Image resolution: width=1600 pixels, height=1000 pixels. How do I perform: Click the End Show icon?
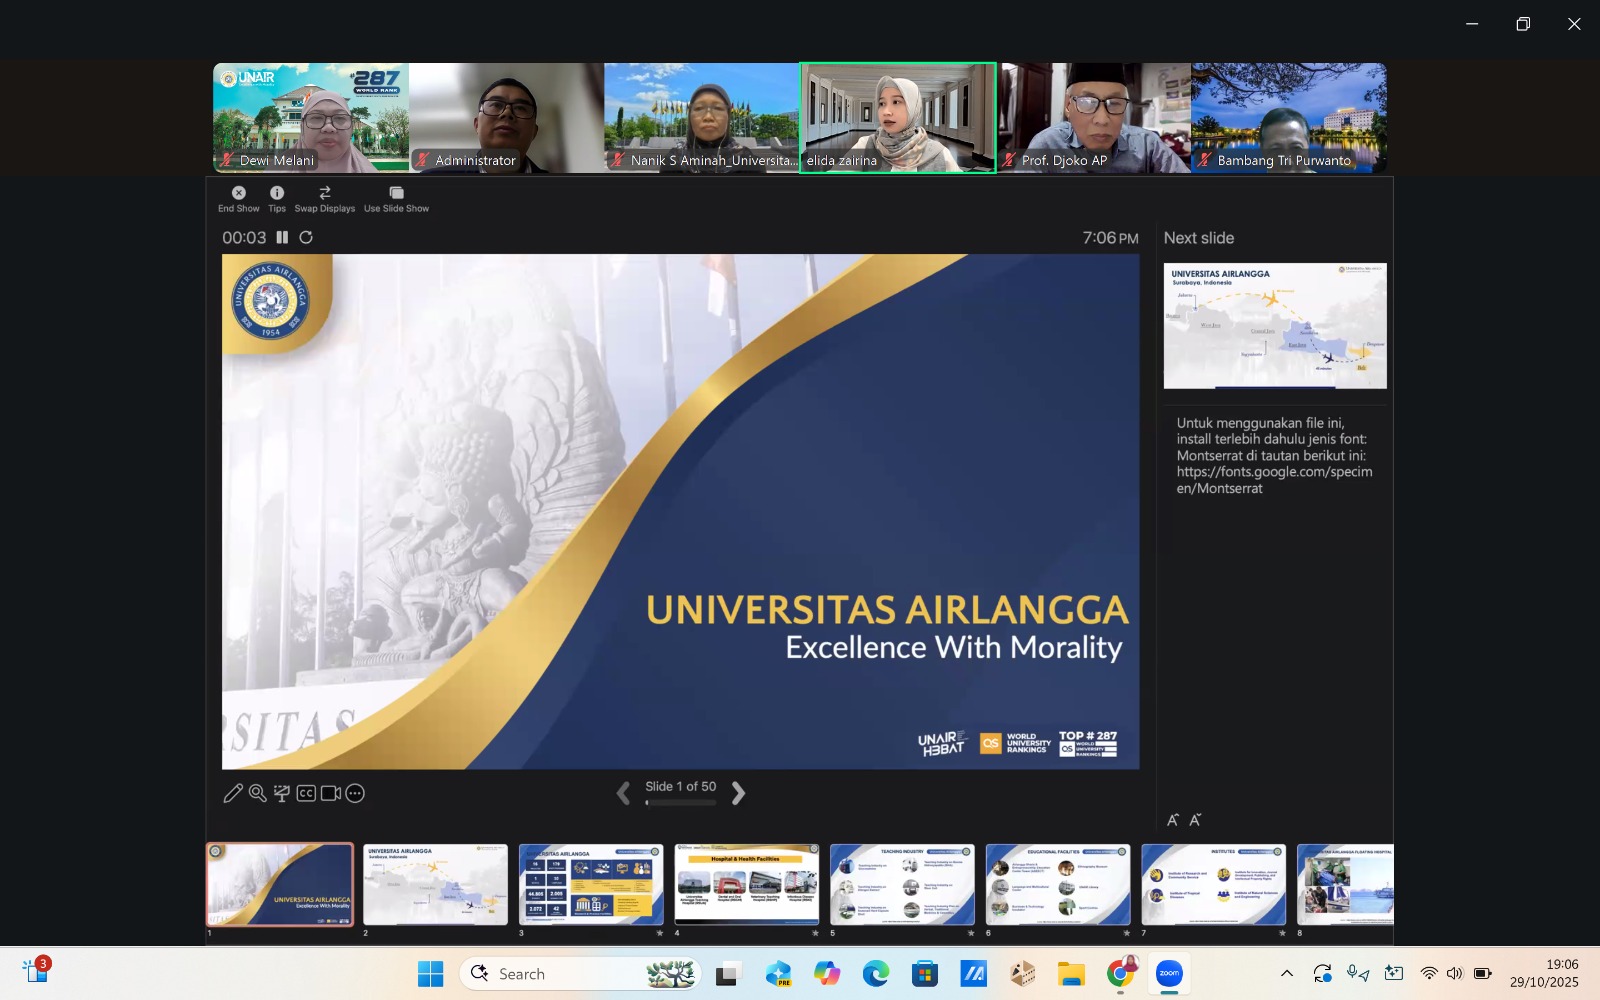pos(238,193)
